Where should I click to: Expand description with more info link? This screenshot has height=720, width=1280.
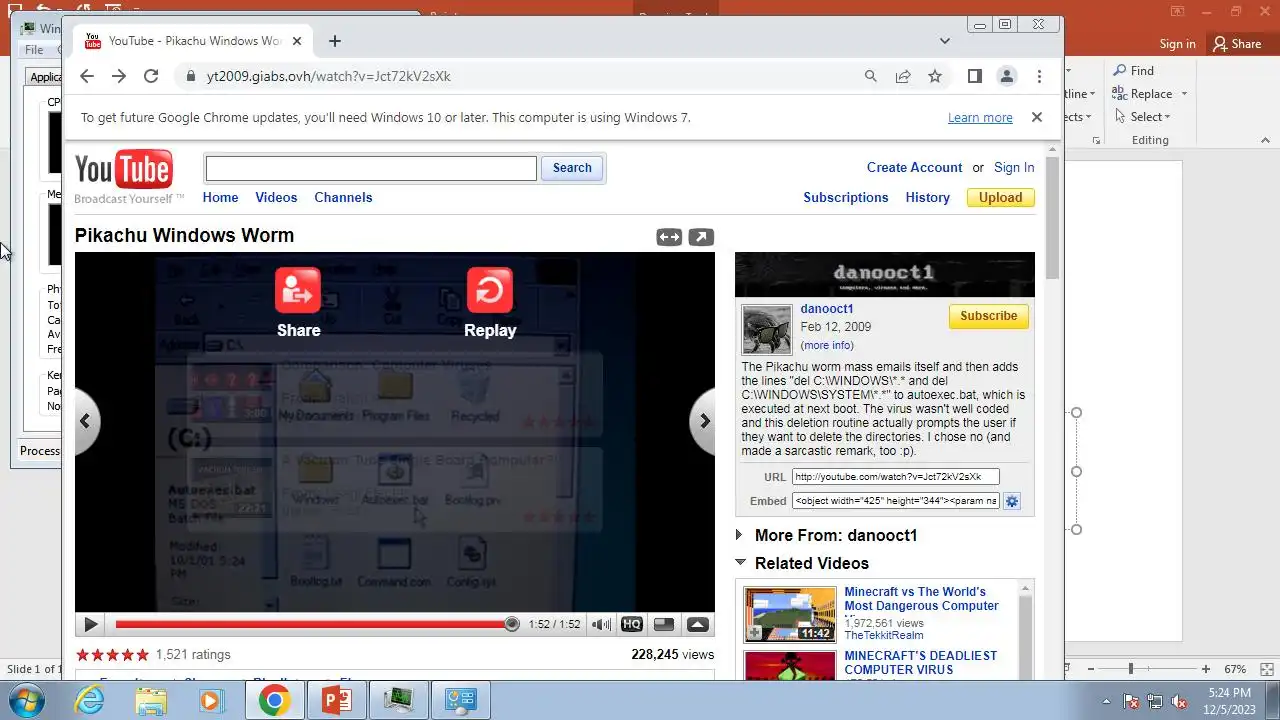click(x=827, y=345)
